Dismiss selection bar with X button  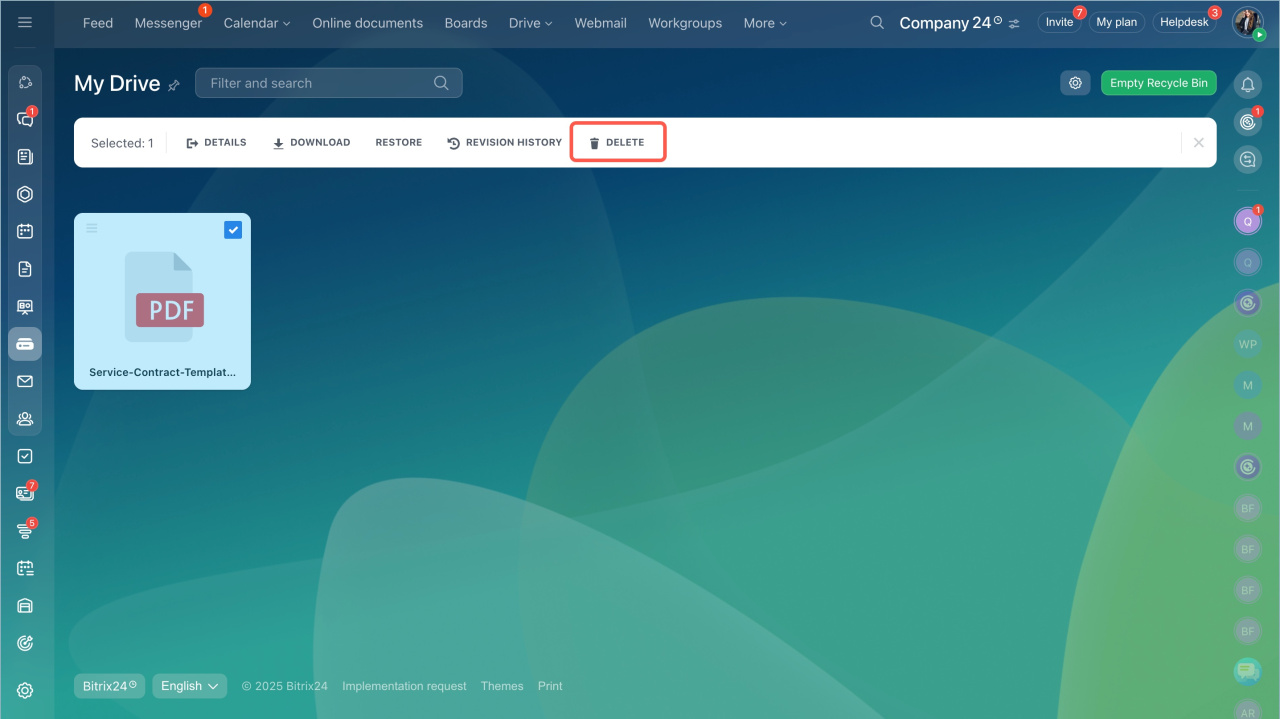tap(1198, 143)
